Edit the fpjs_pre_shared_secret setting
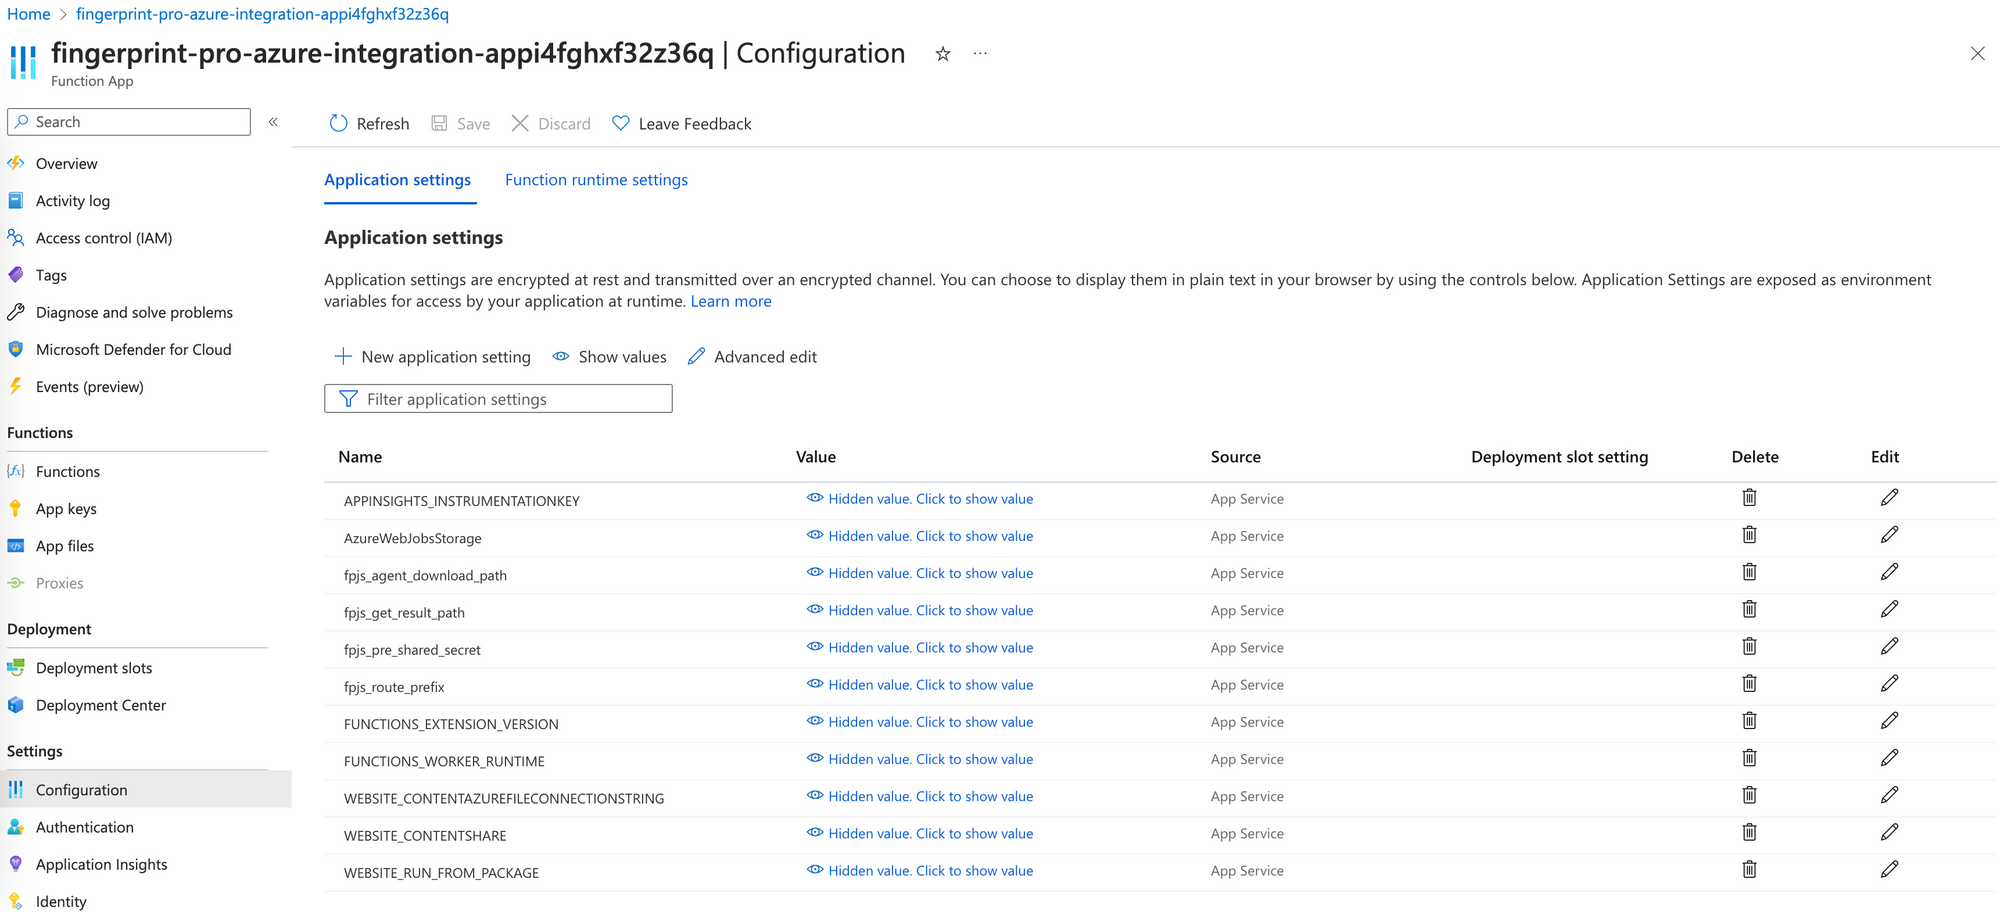2000x912 pixels. (x=1889, y=646)
